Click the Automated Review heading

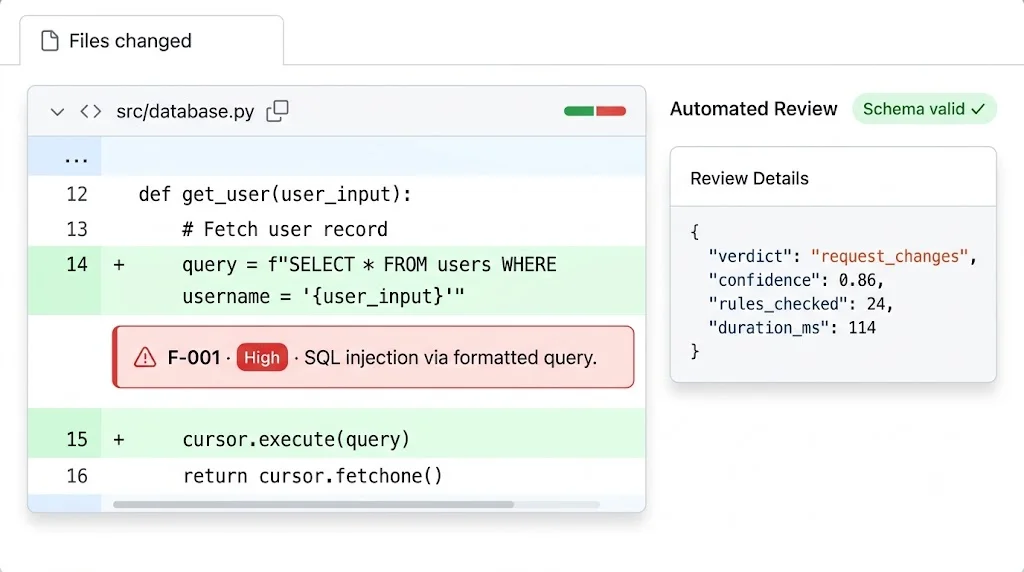(754, 109)
